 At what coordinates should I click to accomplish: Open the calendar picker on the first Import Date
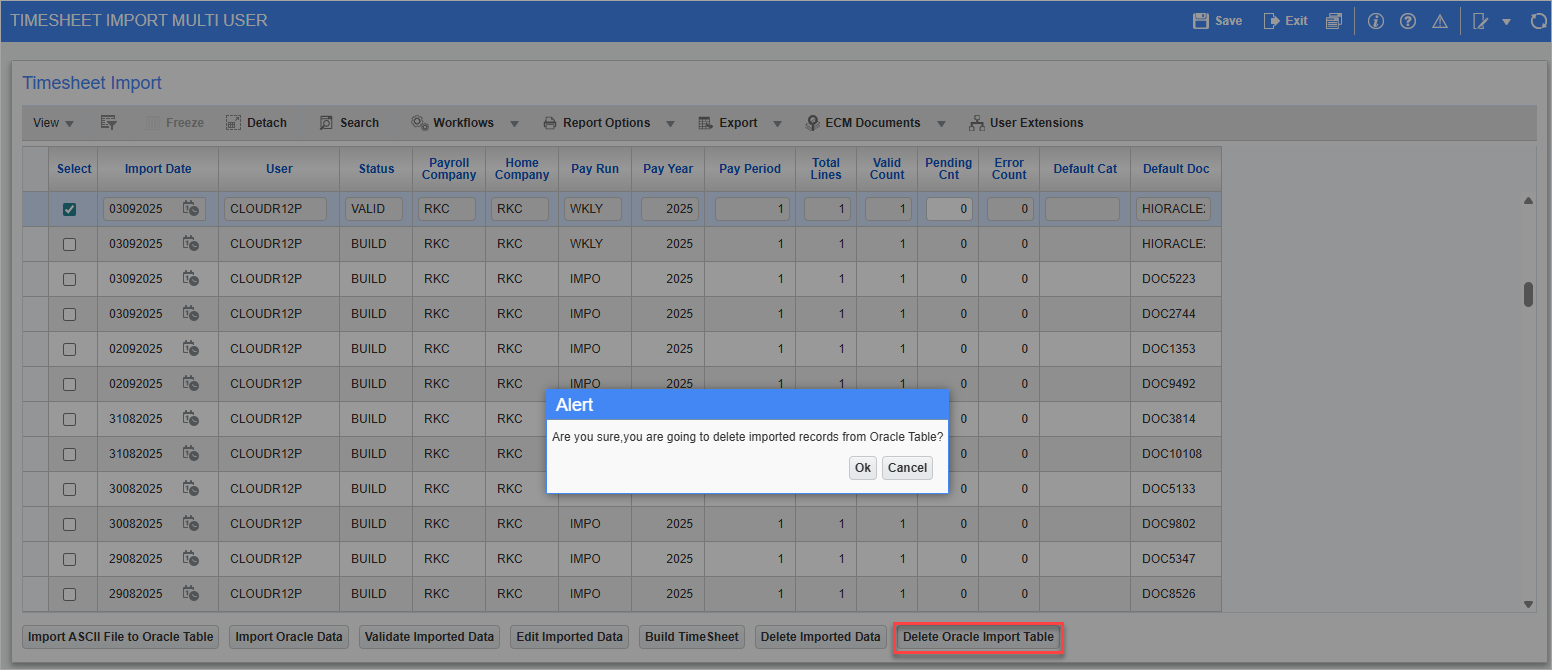[191, 209]
